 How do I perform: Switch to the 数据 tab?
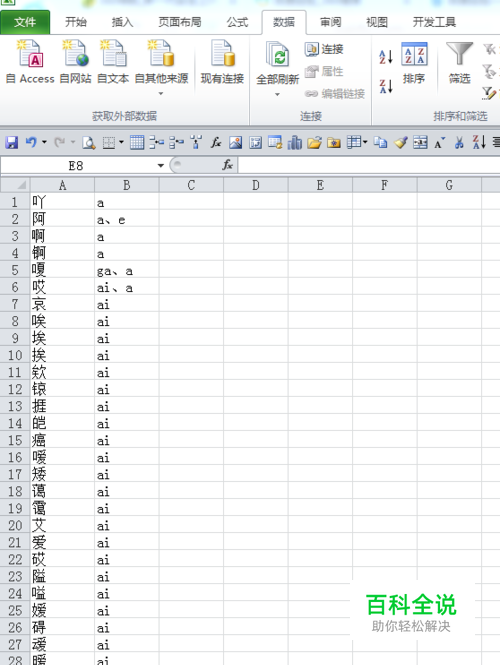coord(284,22)
